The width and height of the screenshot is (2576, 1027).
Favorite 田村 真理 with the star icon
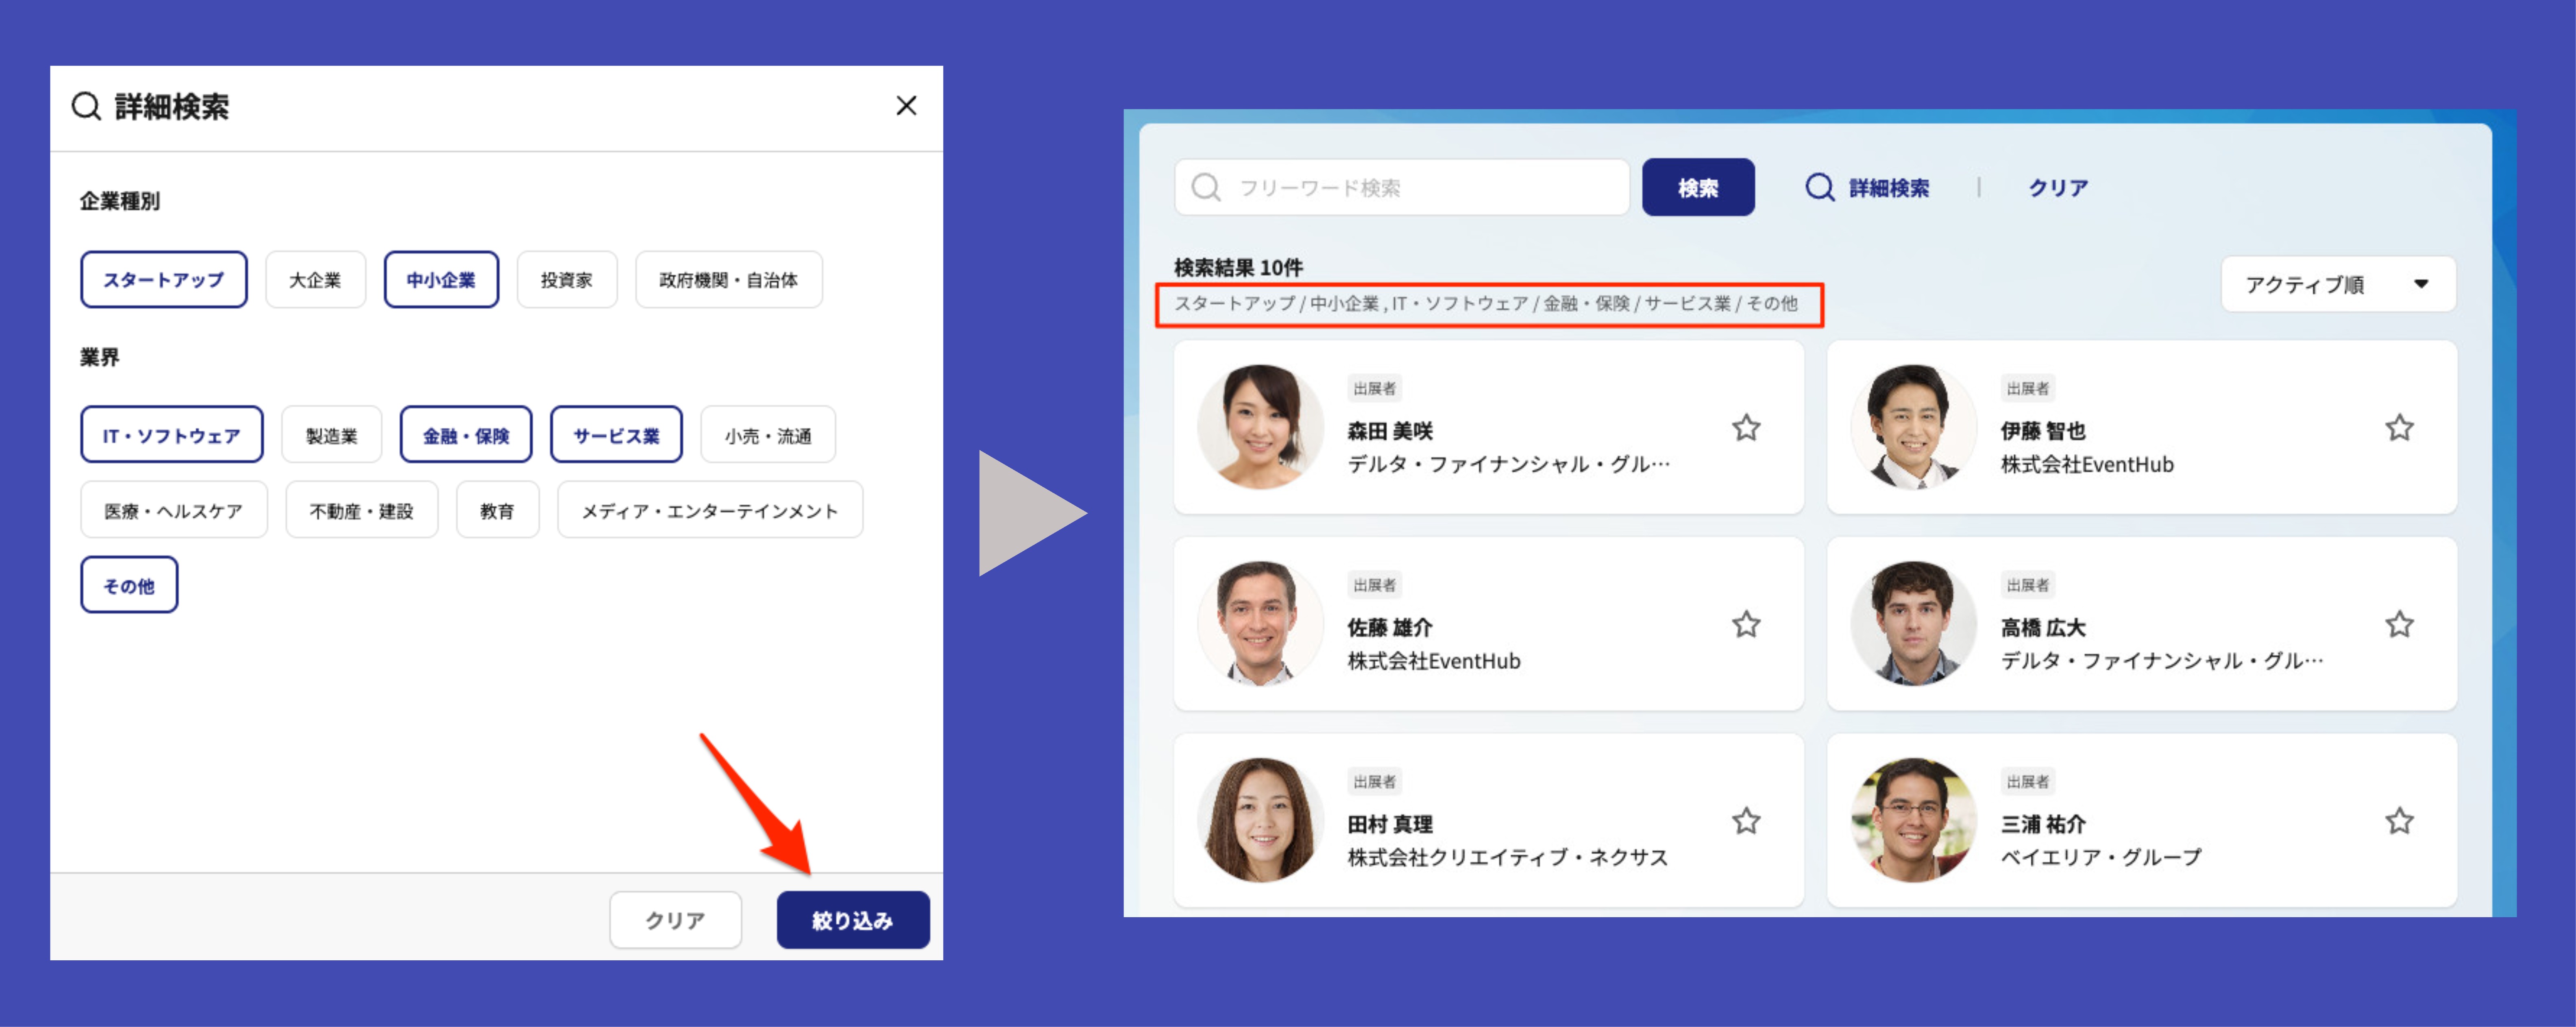[1746, 821]
